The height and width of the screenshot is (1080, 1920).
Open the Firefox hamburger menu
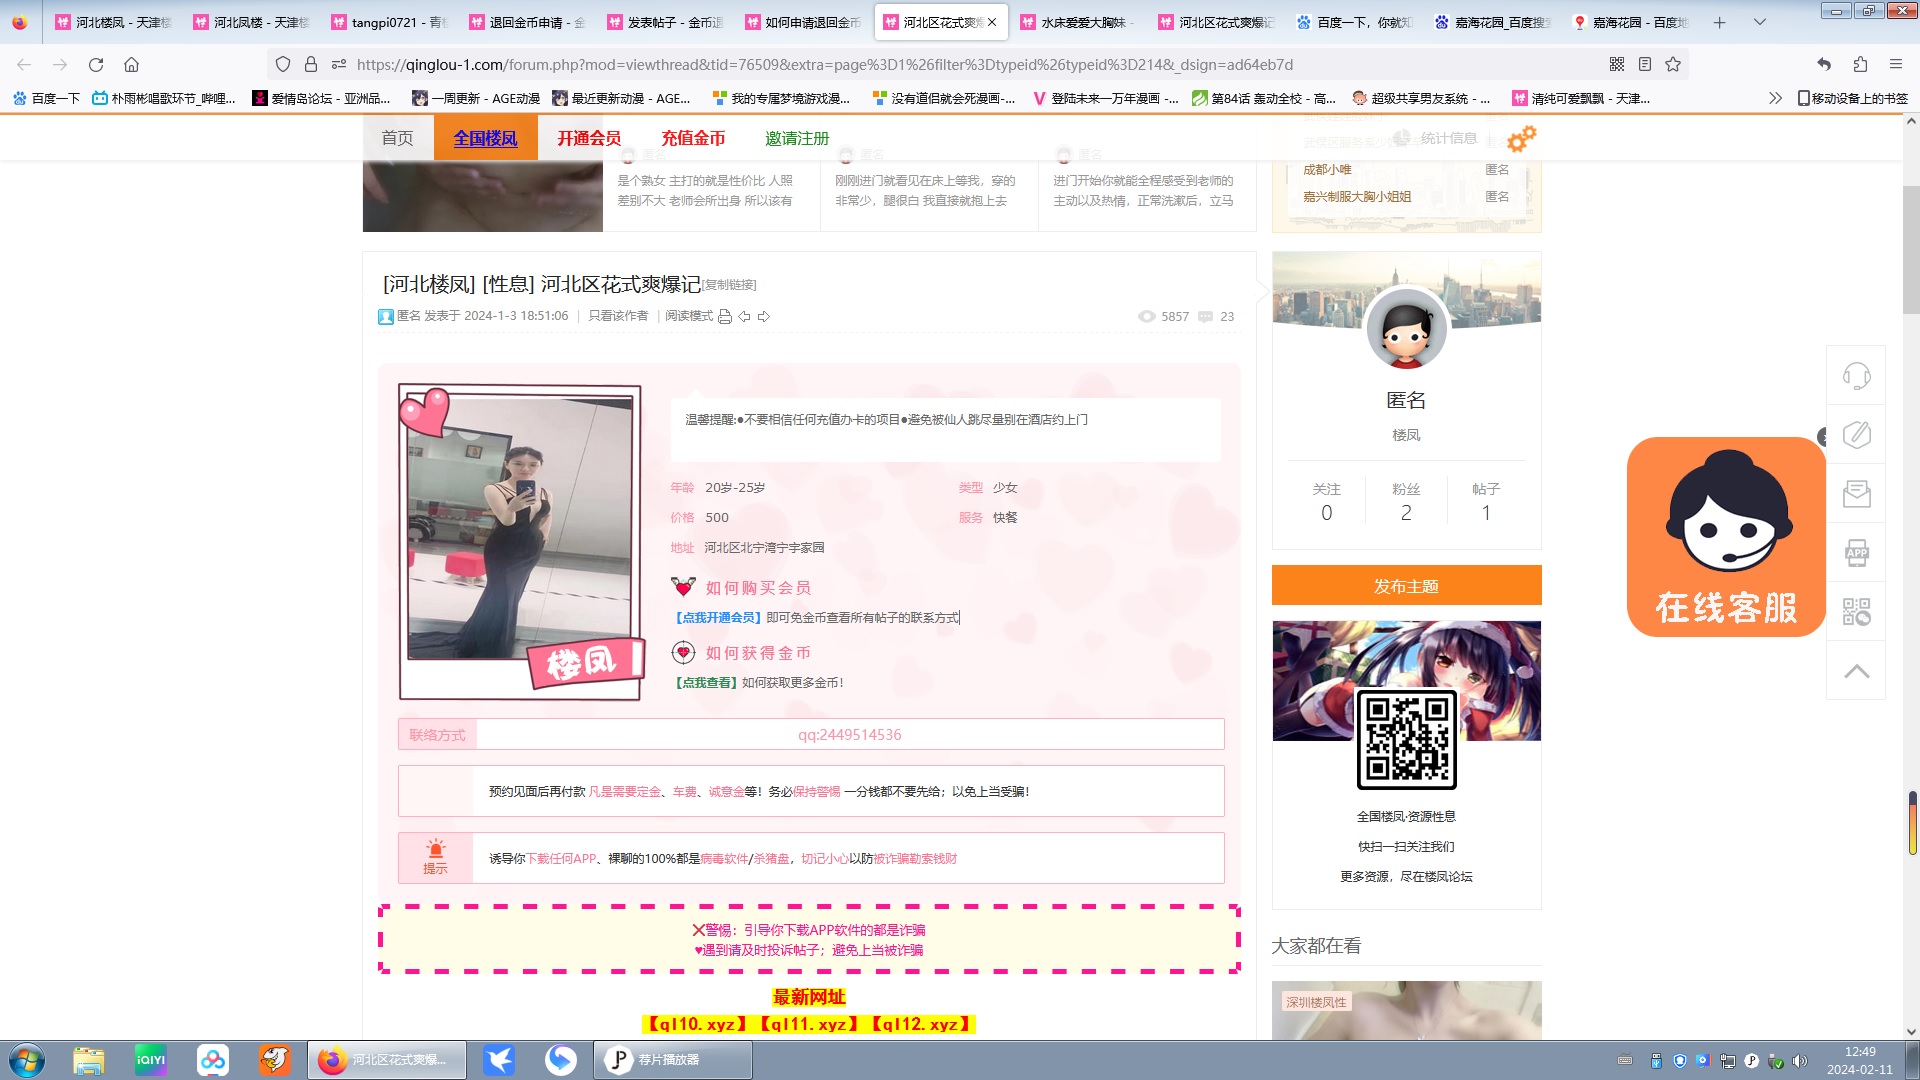pos(1895,64)
